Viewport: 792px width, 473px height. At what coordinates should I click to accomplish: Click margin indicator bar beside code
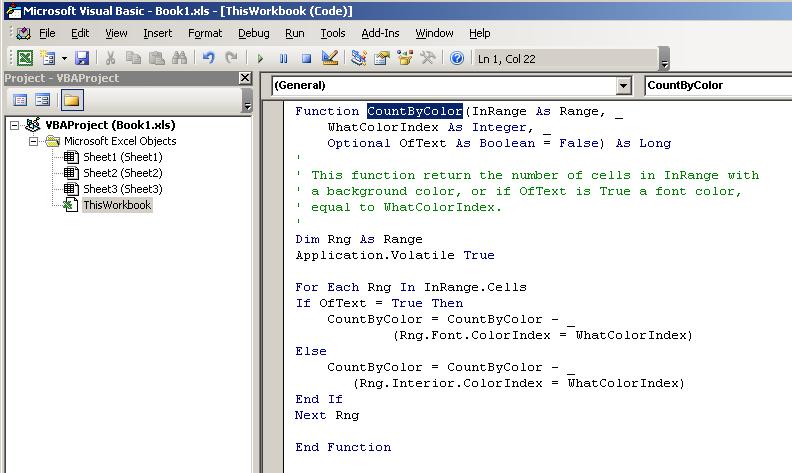(273, 287)
